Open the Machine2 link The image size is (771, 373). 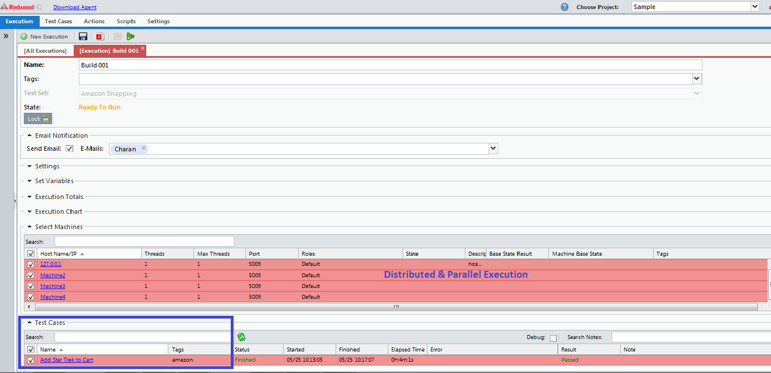53,275
